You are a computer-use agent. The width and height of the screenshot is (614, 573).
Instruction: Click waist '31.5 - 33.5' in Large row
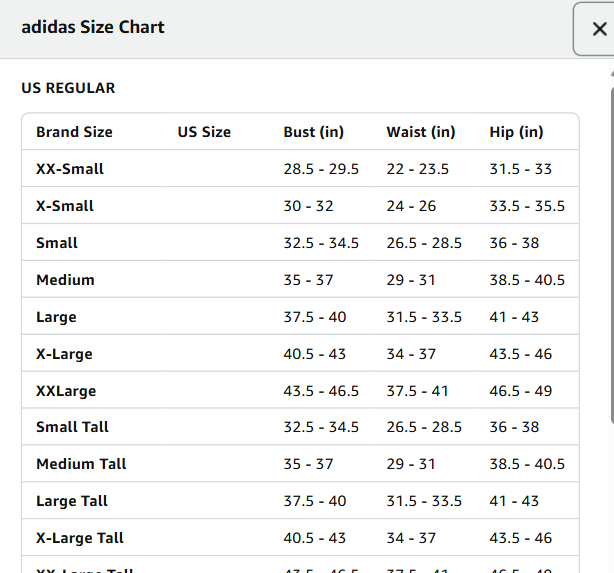(x=424, y=317)
